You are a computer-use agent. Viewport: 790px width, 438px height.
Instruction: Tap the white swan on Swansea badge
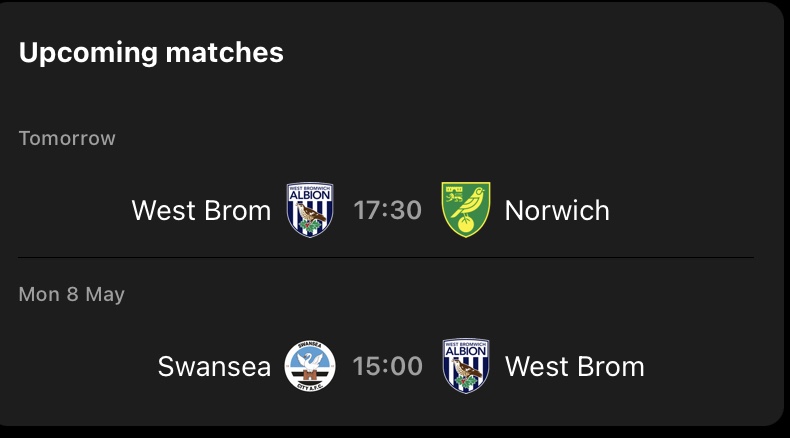[x=310, y=361]
